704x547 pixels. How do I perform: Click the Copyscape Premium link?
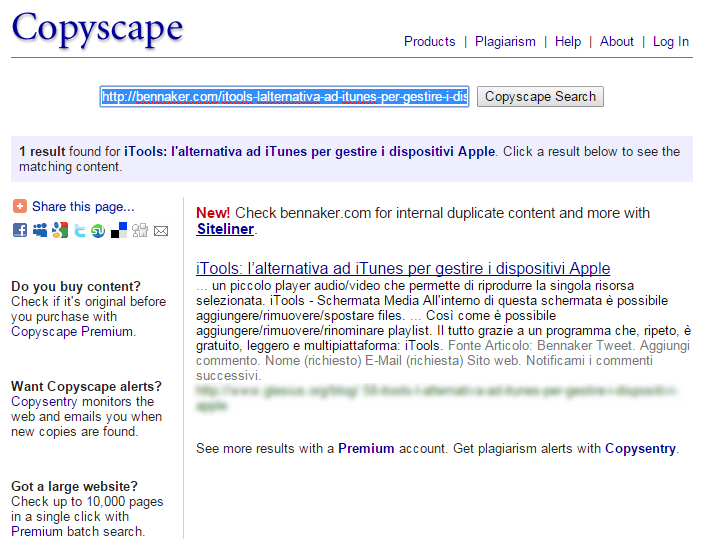click(x=72, y=331)
